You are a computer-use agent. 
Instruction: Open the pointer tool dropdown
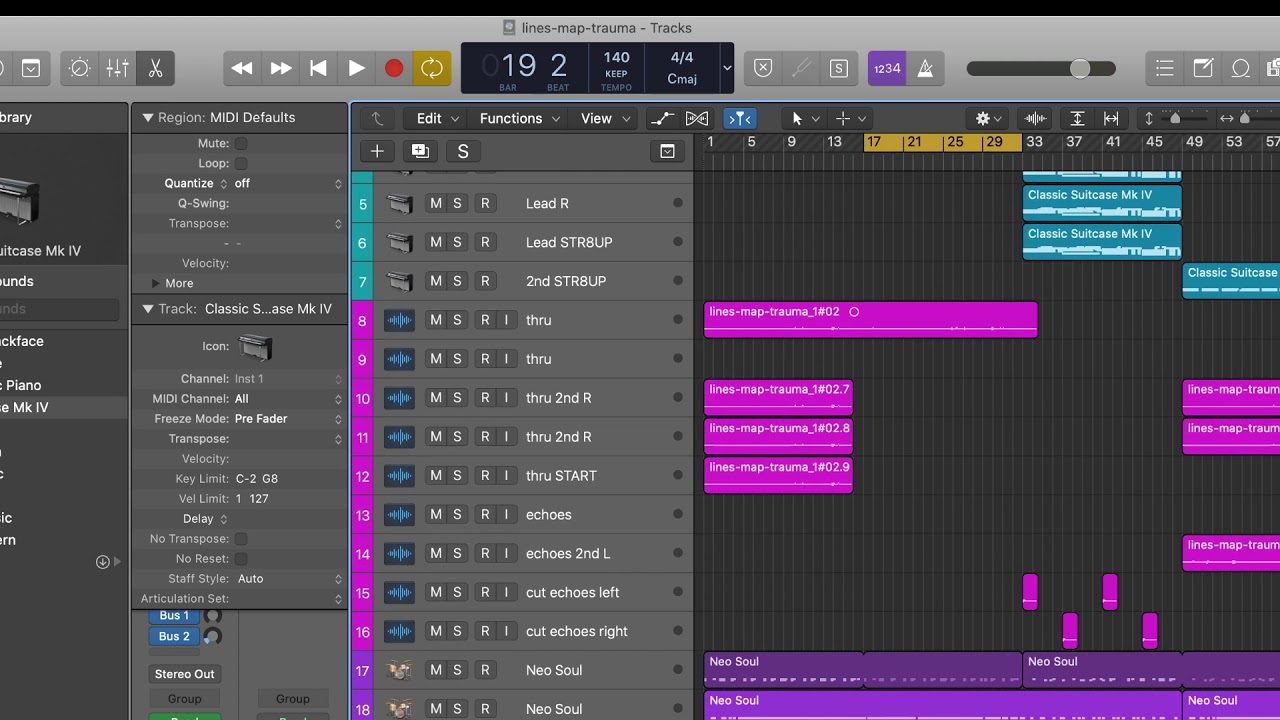click(805, 118)
